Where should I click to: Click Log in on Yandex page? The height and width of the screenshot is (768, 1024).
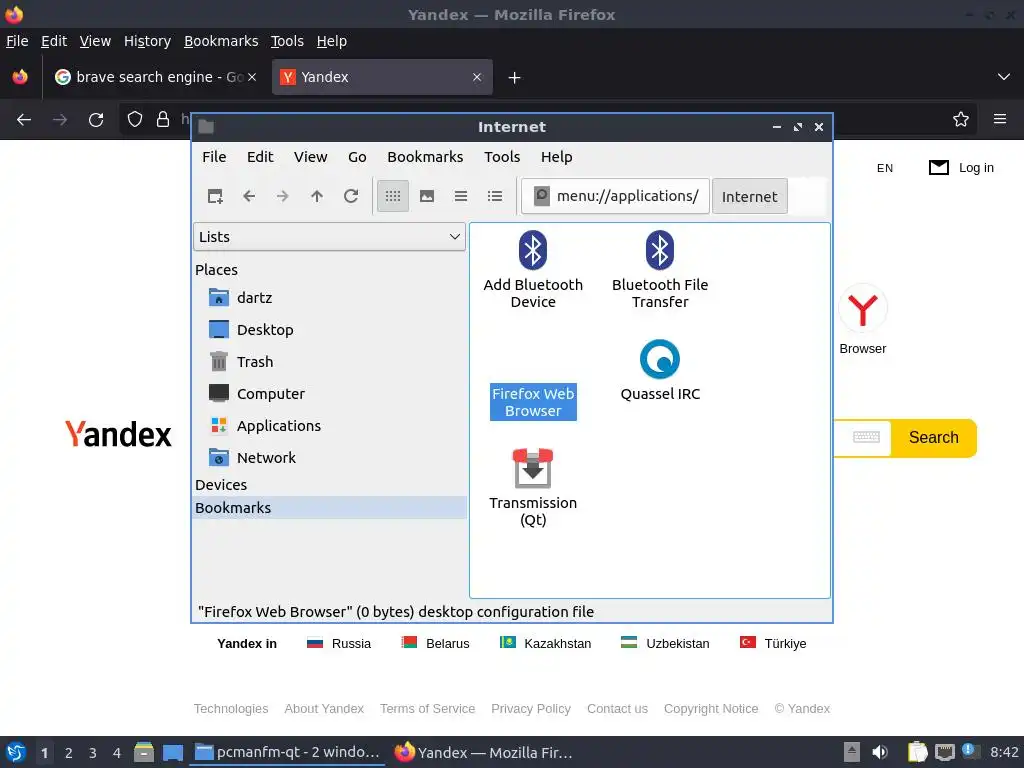[976, 168]
